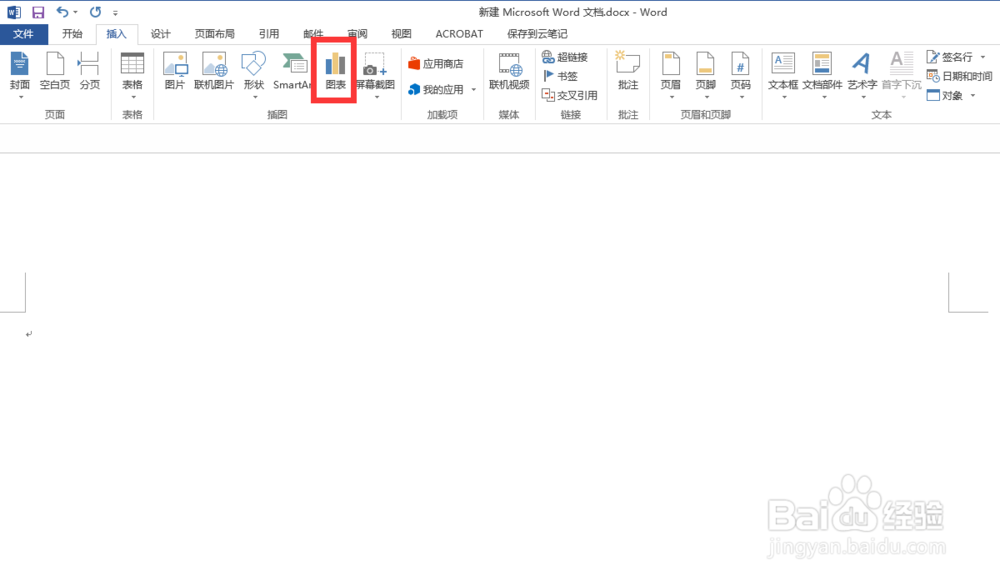Screen dimensions: 1000x581
Task: Click the Save icon in quick access toolbar
Action: pos(36,12)
